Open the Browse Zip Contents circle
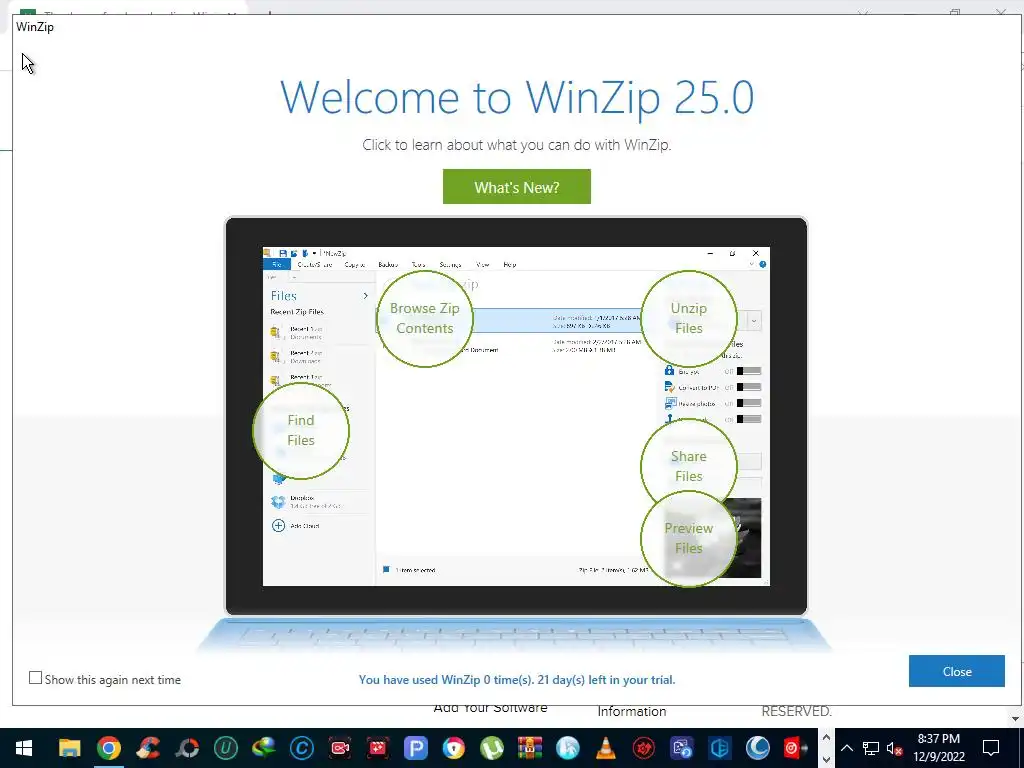1024x768 pixels. tap(424, 318)
